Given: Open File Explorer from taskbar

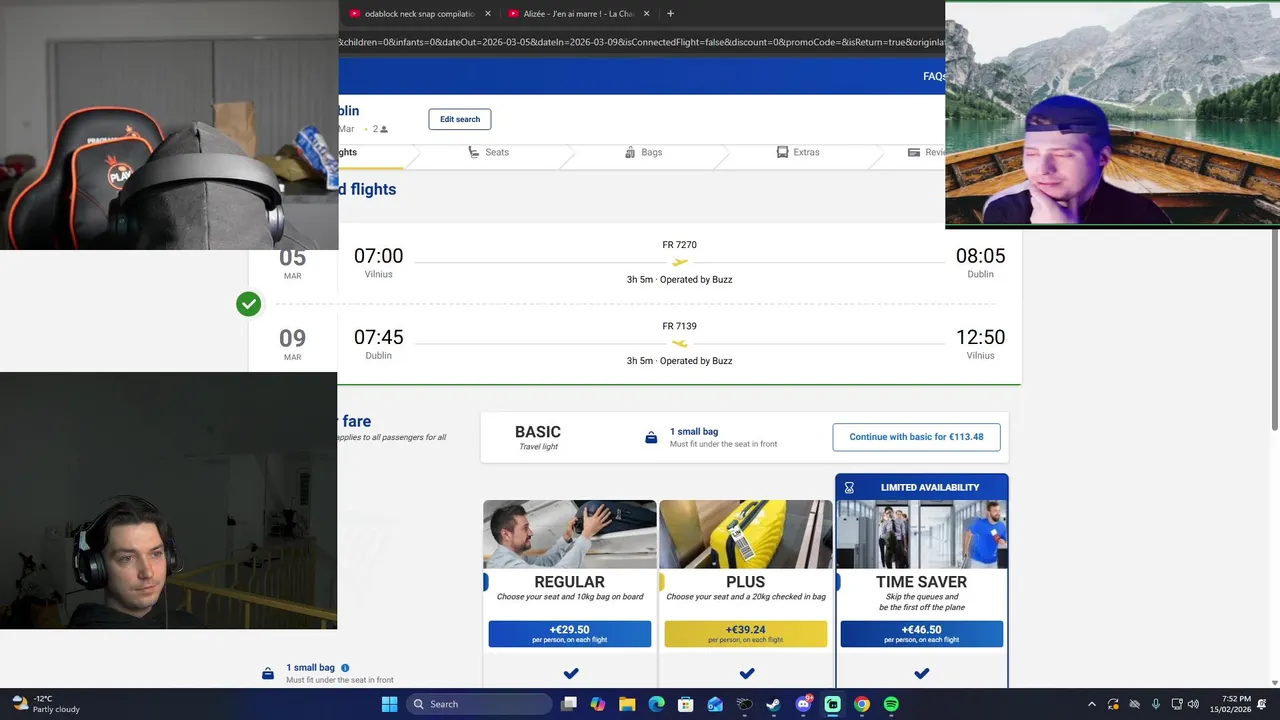Looking at the screenshot, I should 627,704.
